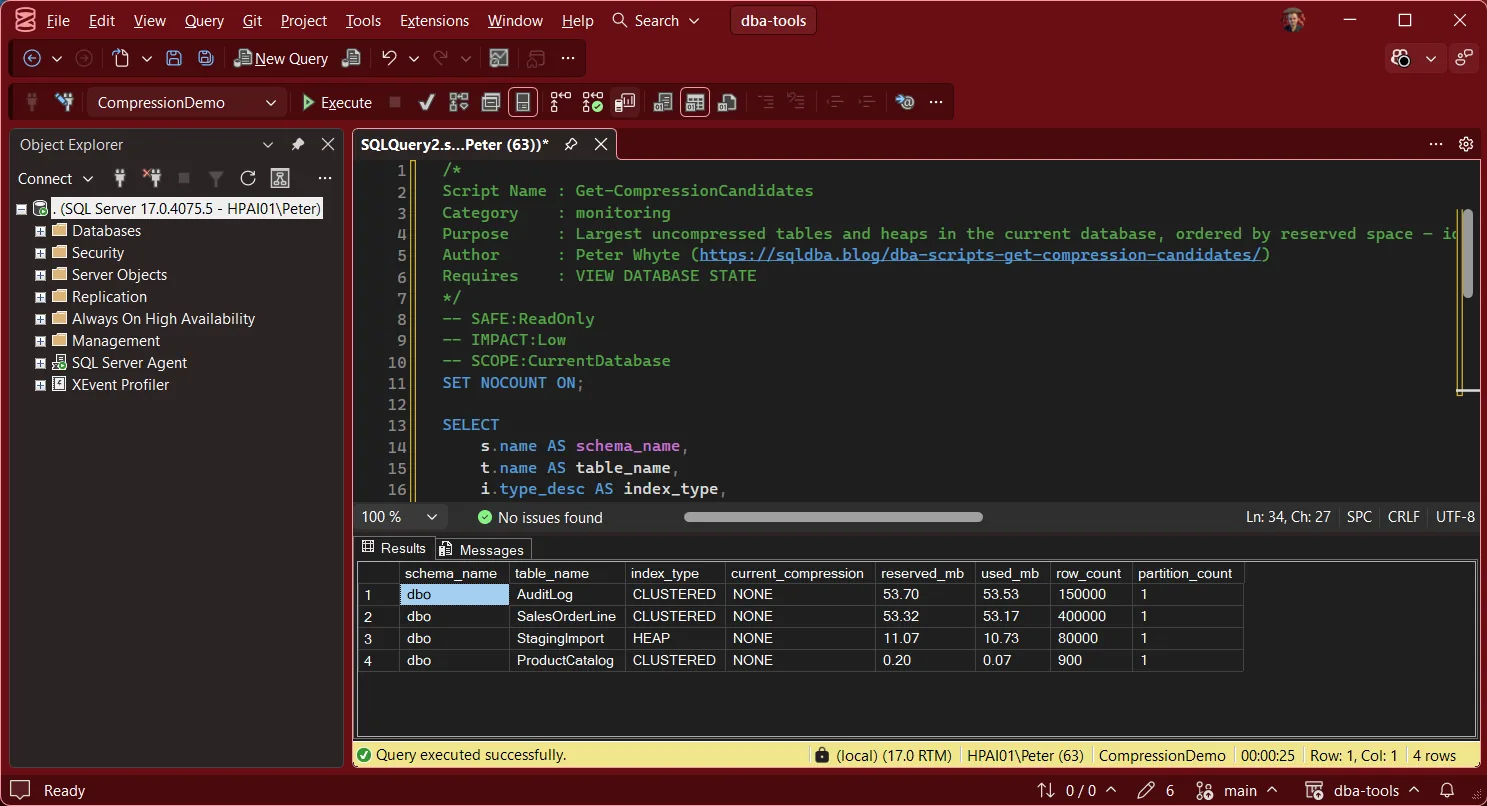
Task: Open the 100 % zoom level dropdown
Action: [x=400, y=517]
